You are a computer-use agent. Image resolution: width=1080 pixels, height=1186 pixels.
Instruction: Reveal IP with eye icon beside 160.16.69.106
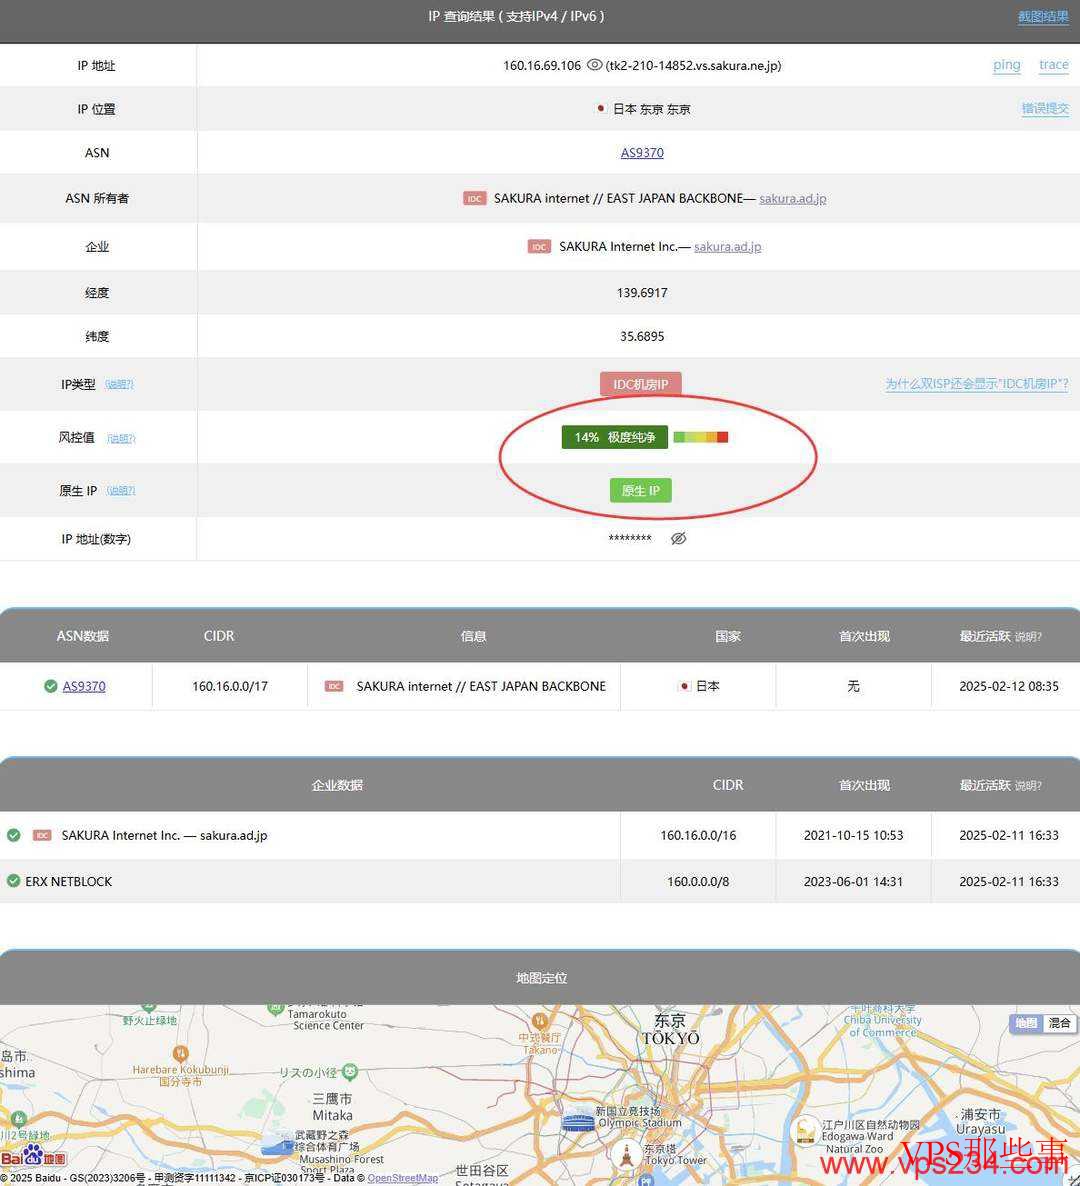click(x=594, y=65)
